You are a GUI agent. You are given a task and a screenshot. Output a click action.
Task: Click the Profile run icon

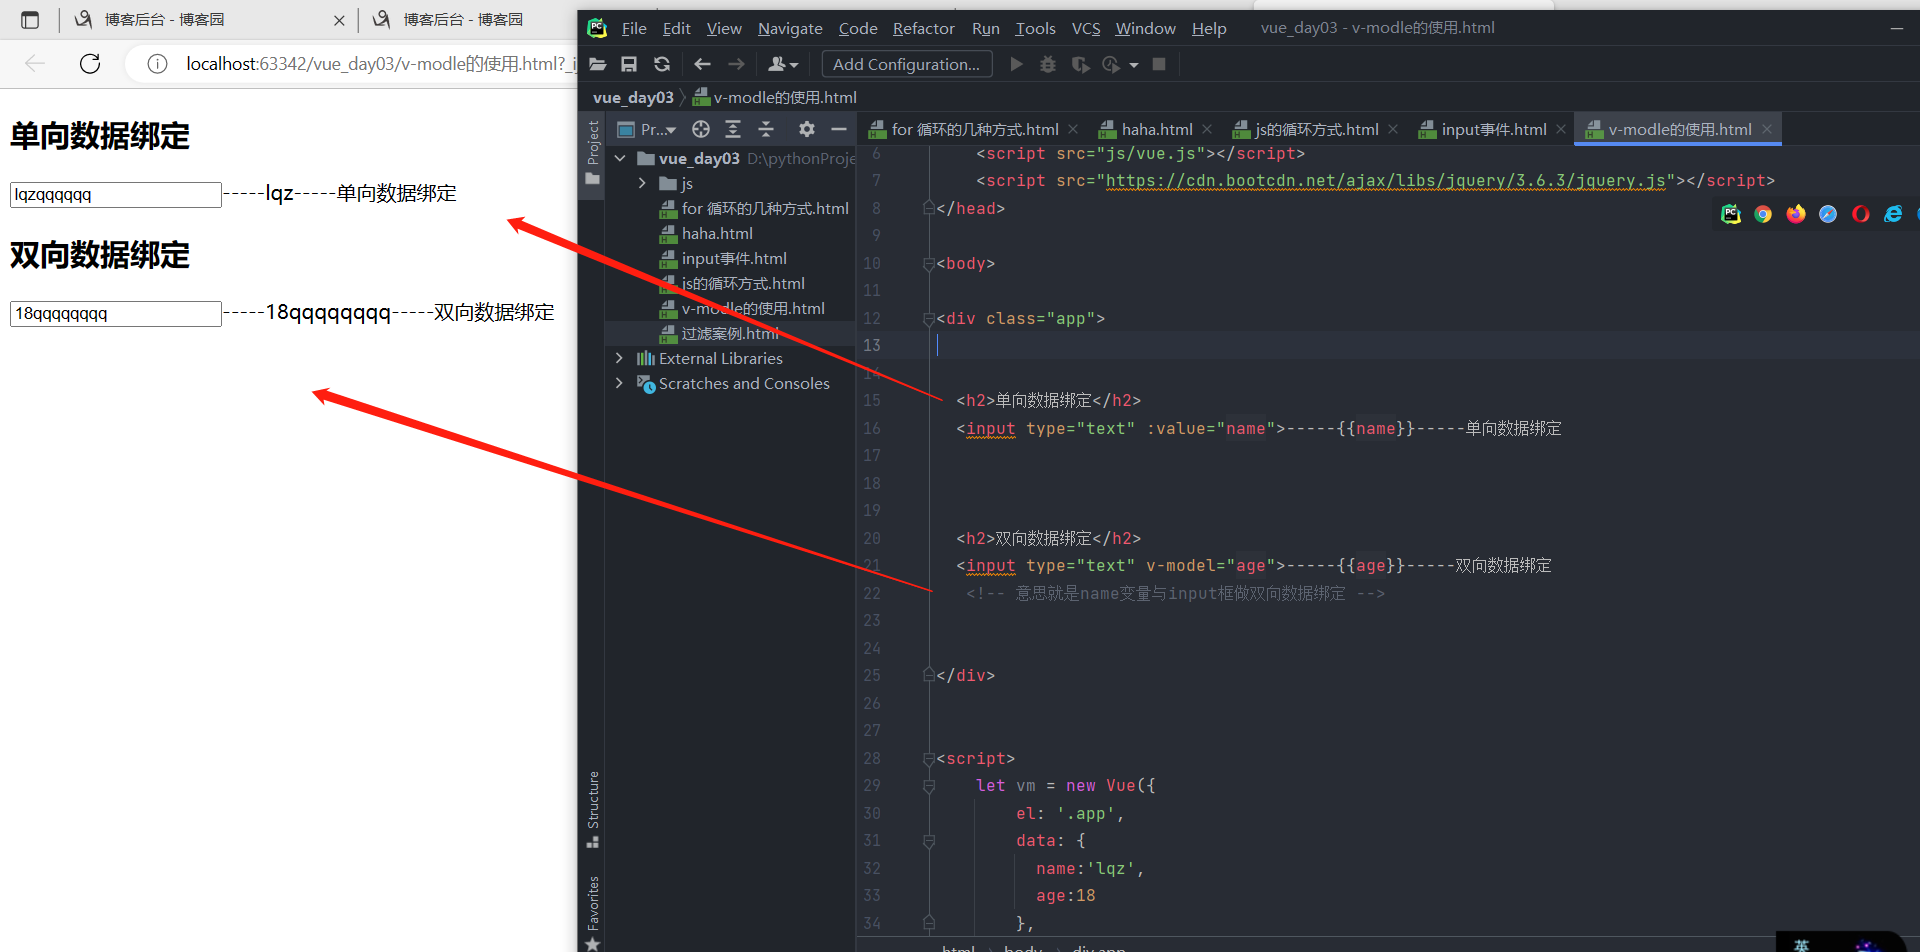[1111, 64]
